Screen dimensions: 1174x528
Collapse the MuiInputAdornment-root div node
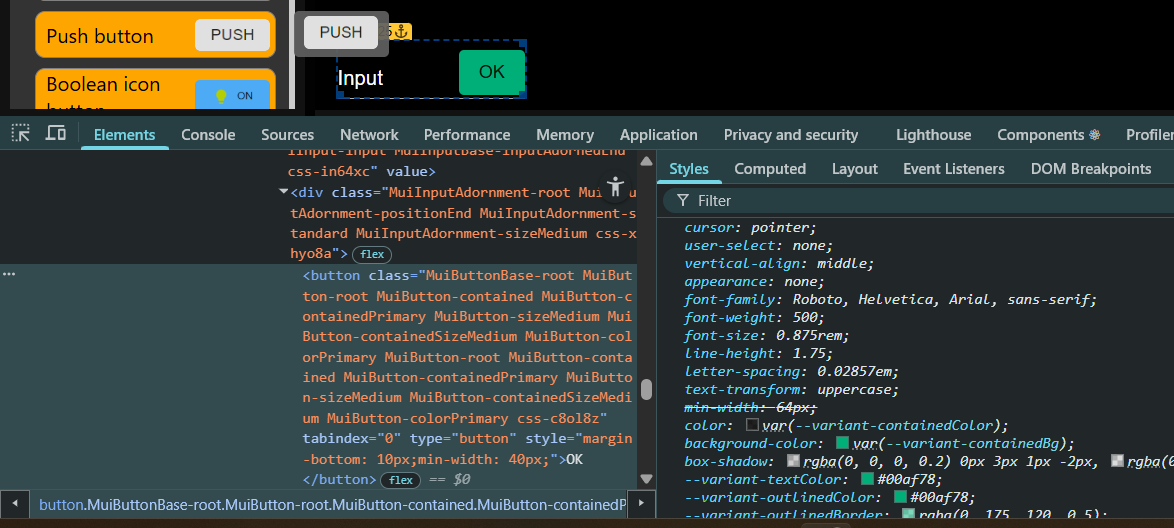283,192
